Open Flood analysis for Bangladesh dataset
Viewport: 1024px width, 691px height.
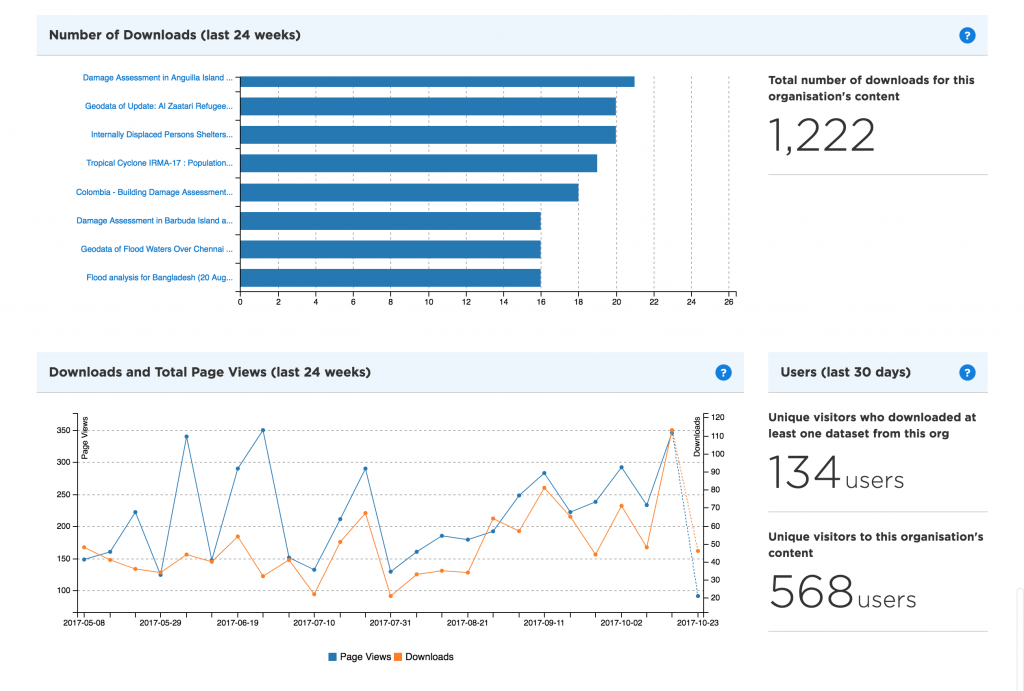(x=159, y=277)
